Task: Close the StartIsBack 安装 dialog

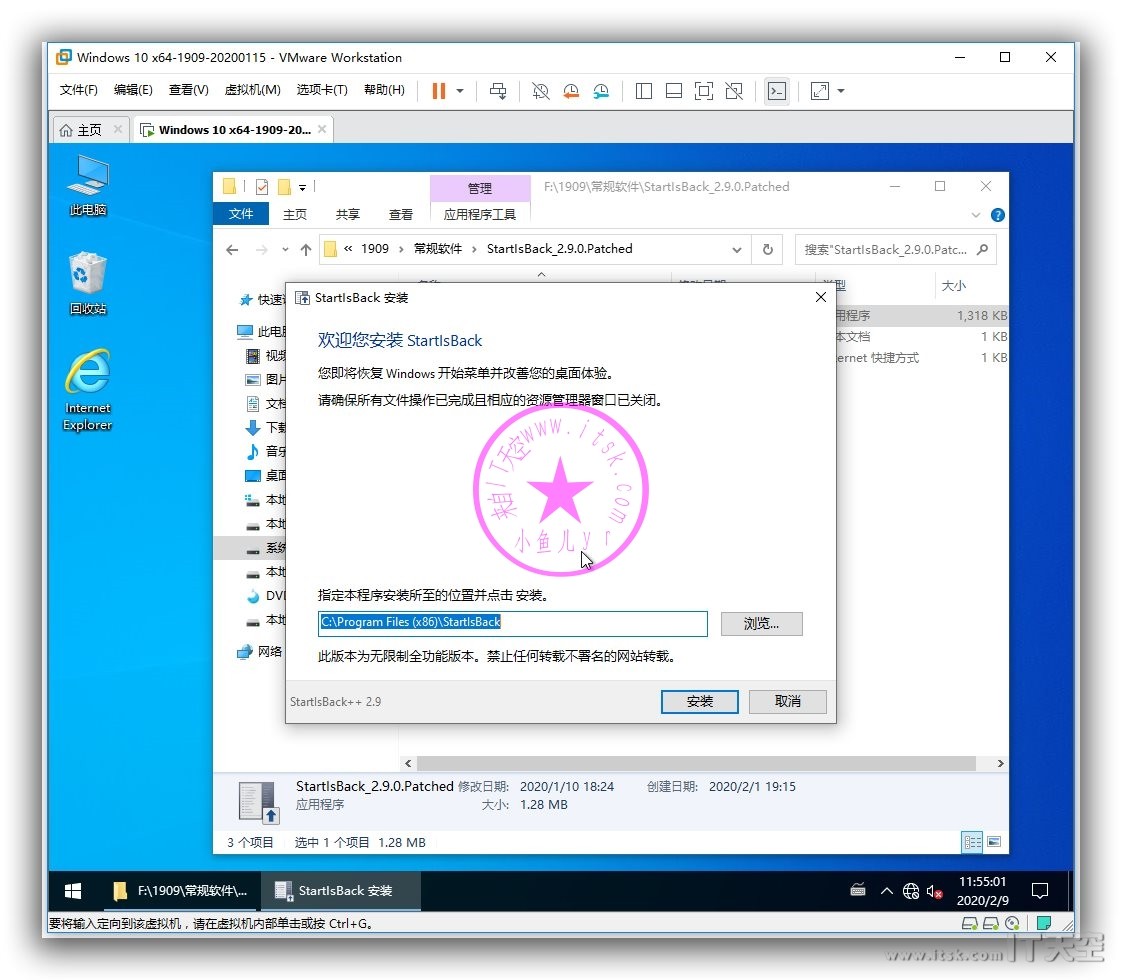Action: pos(820,297)
